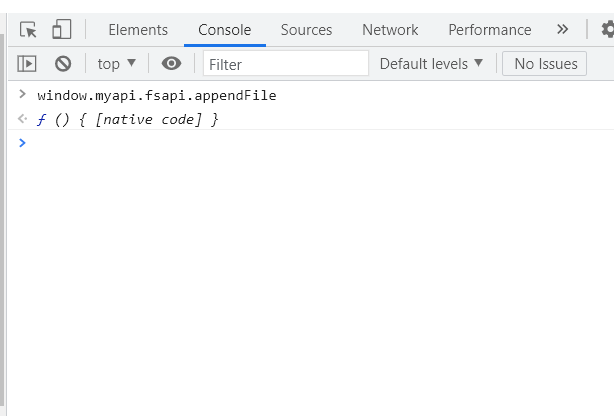Create a live expression with the eye icon
Image resolution: width=614 pixels, height=416 pixels.
(171, 64)
